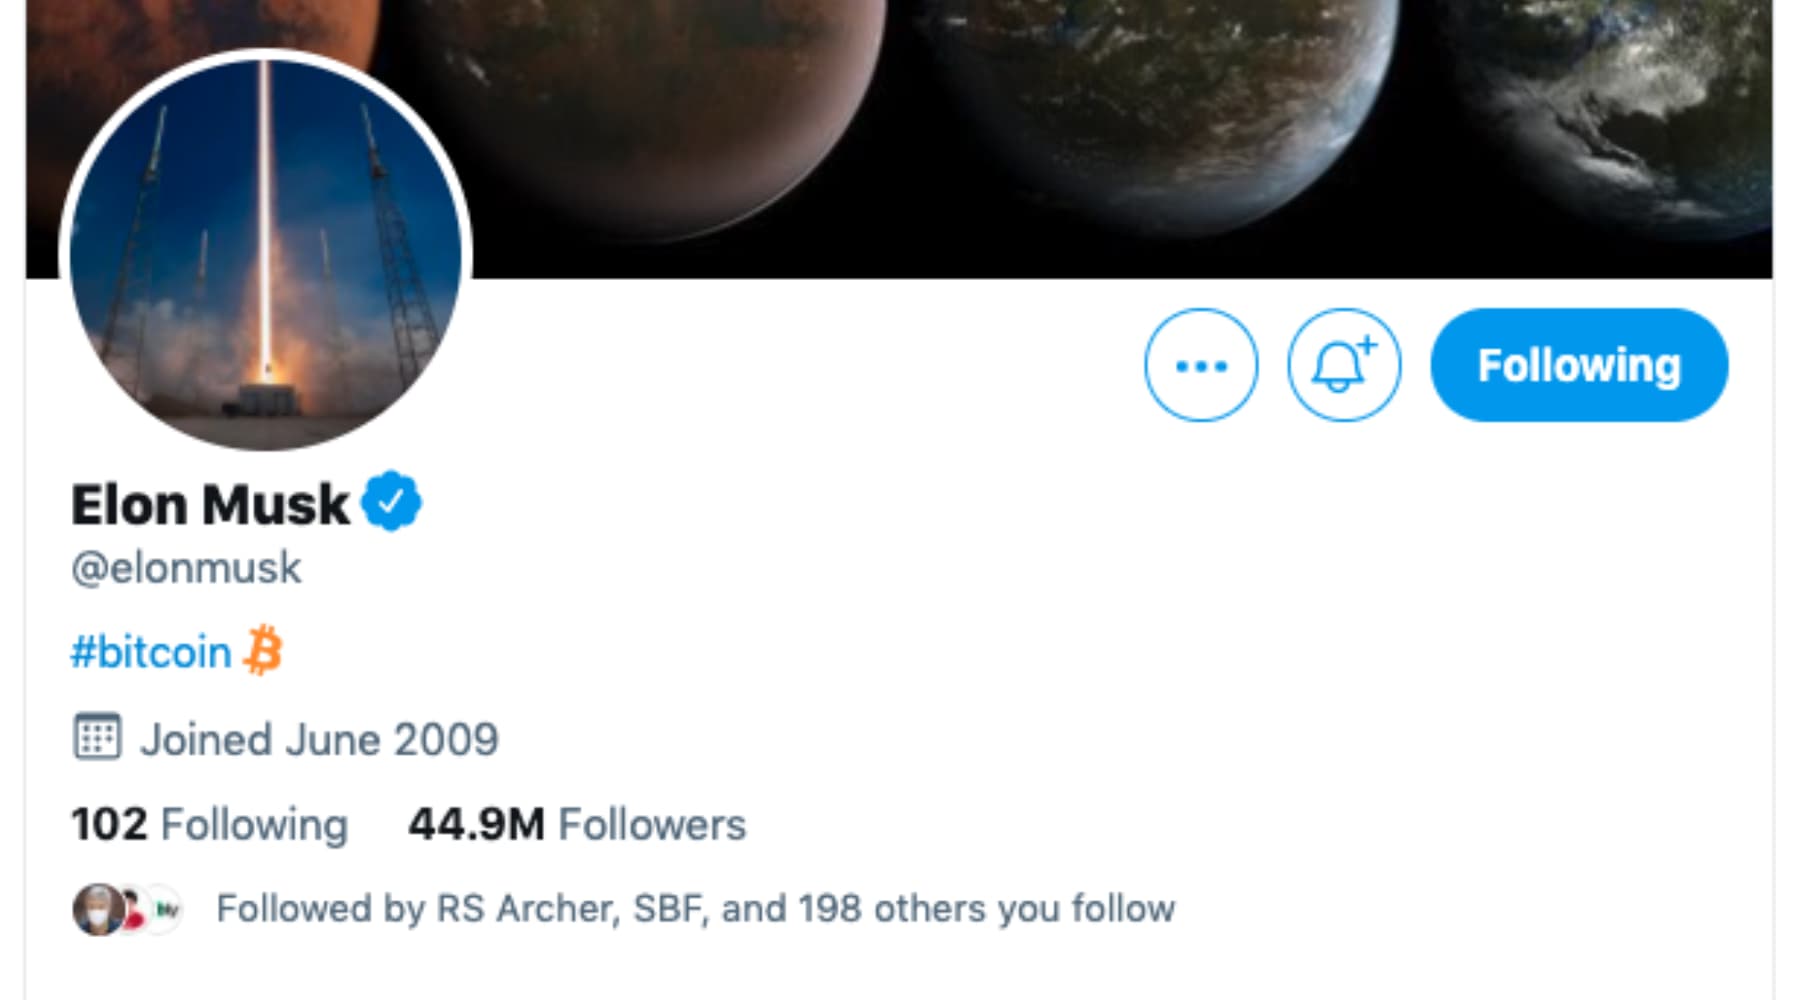Open the rocket launch profile picture
This screenshot has width=1800, height=1000.
point(266,255)
